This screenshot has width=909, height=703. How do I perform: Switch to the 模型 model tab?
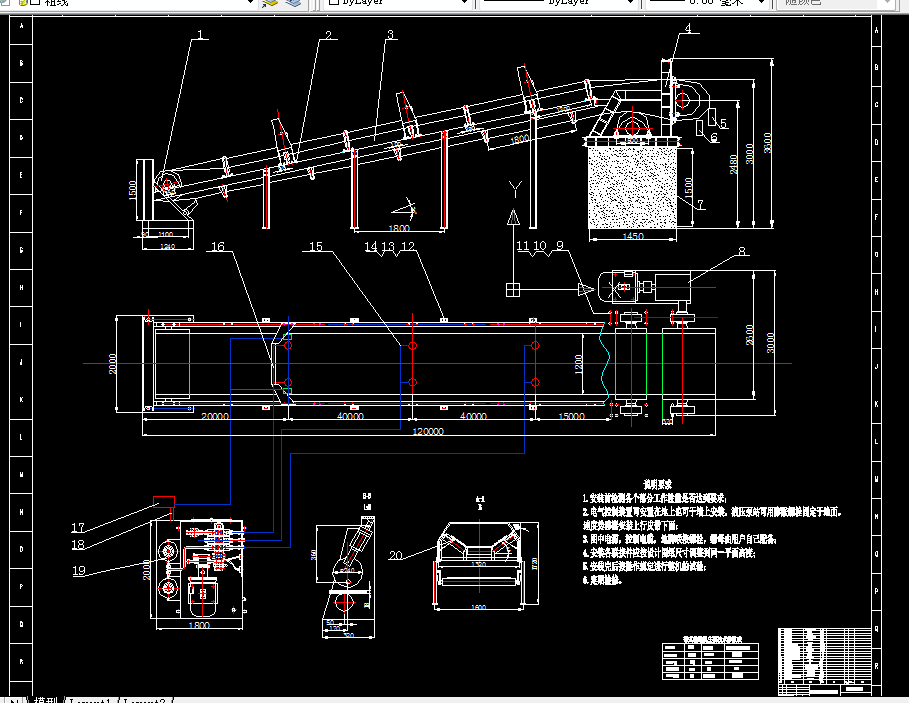(x=46, y=700)
